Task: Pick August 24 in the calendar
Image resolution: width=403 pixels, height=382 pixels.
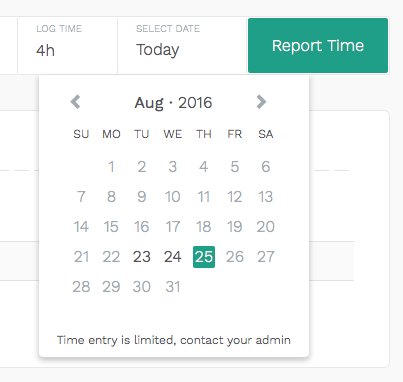Action: (173, 257)
